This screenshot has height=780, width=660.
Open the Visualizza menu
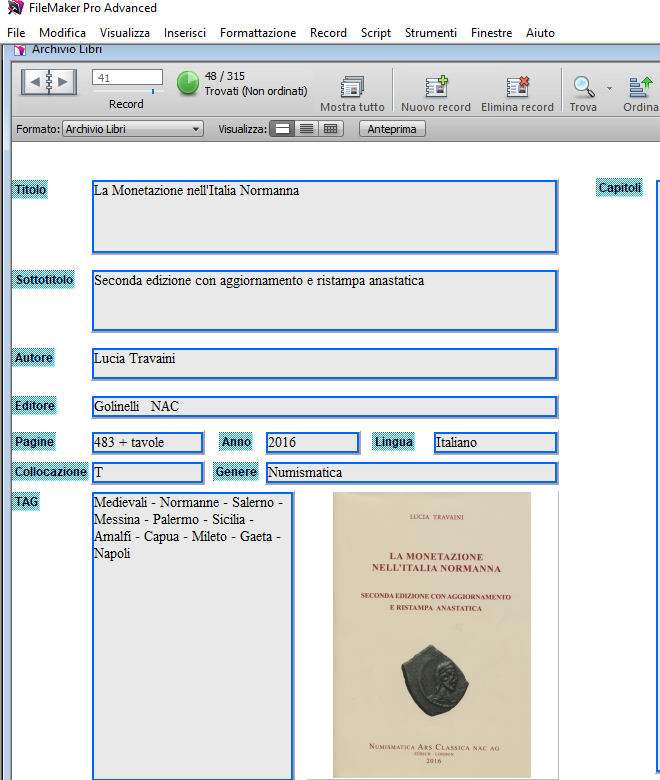click(x=124, y=33)
